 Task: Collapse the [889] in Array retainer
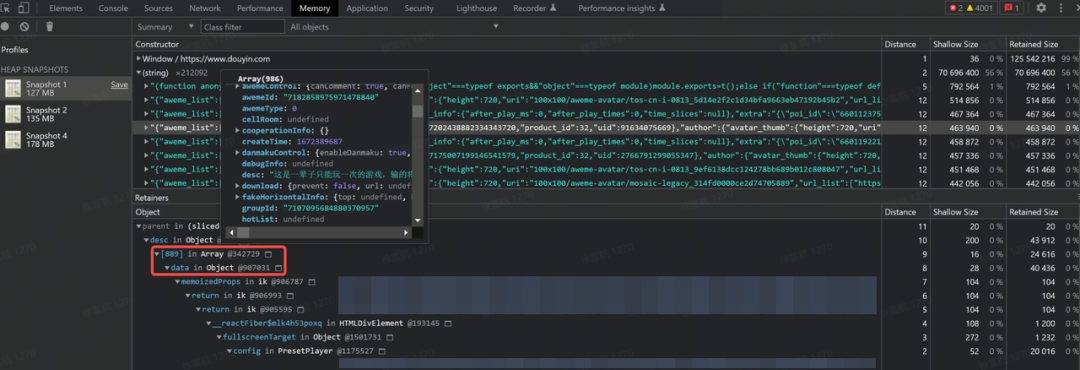(x=156, y=254)
